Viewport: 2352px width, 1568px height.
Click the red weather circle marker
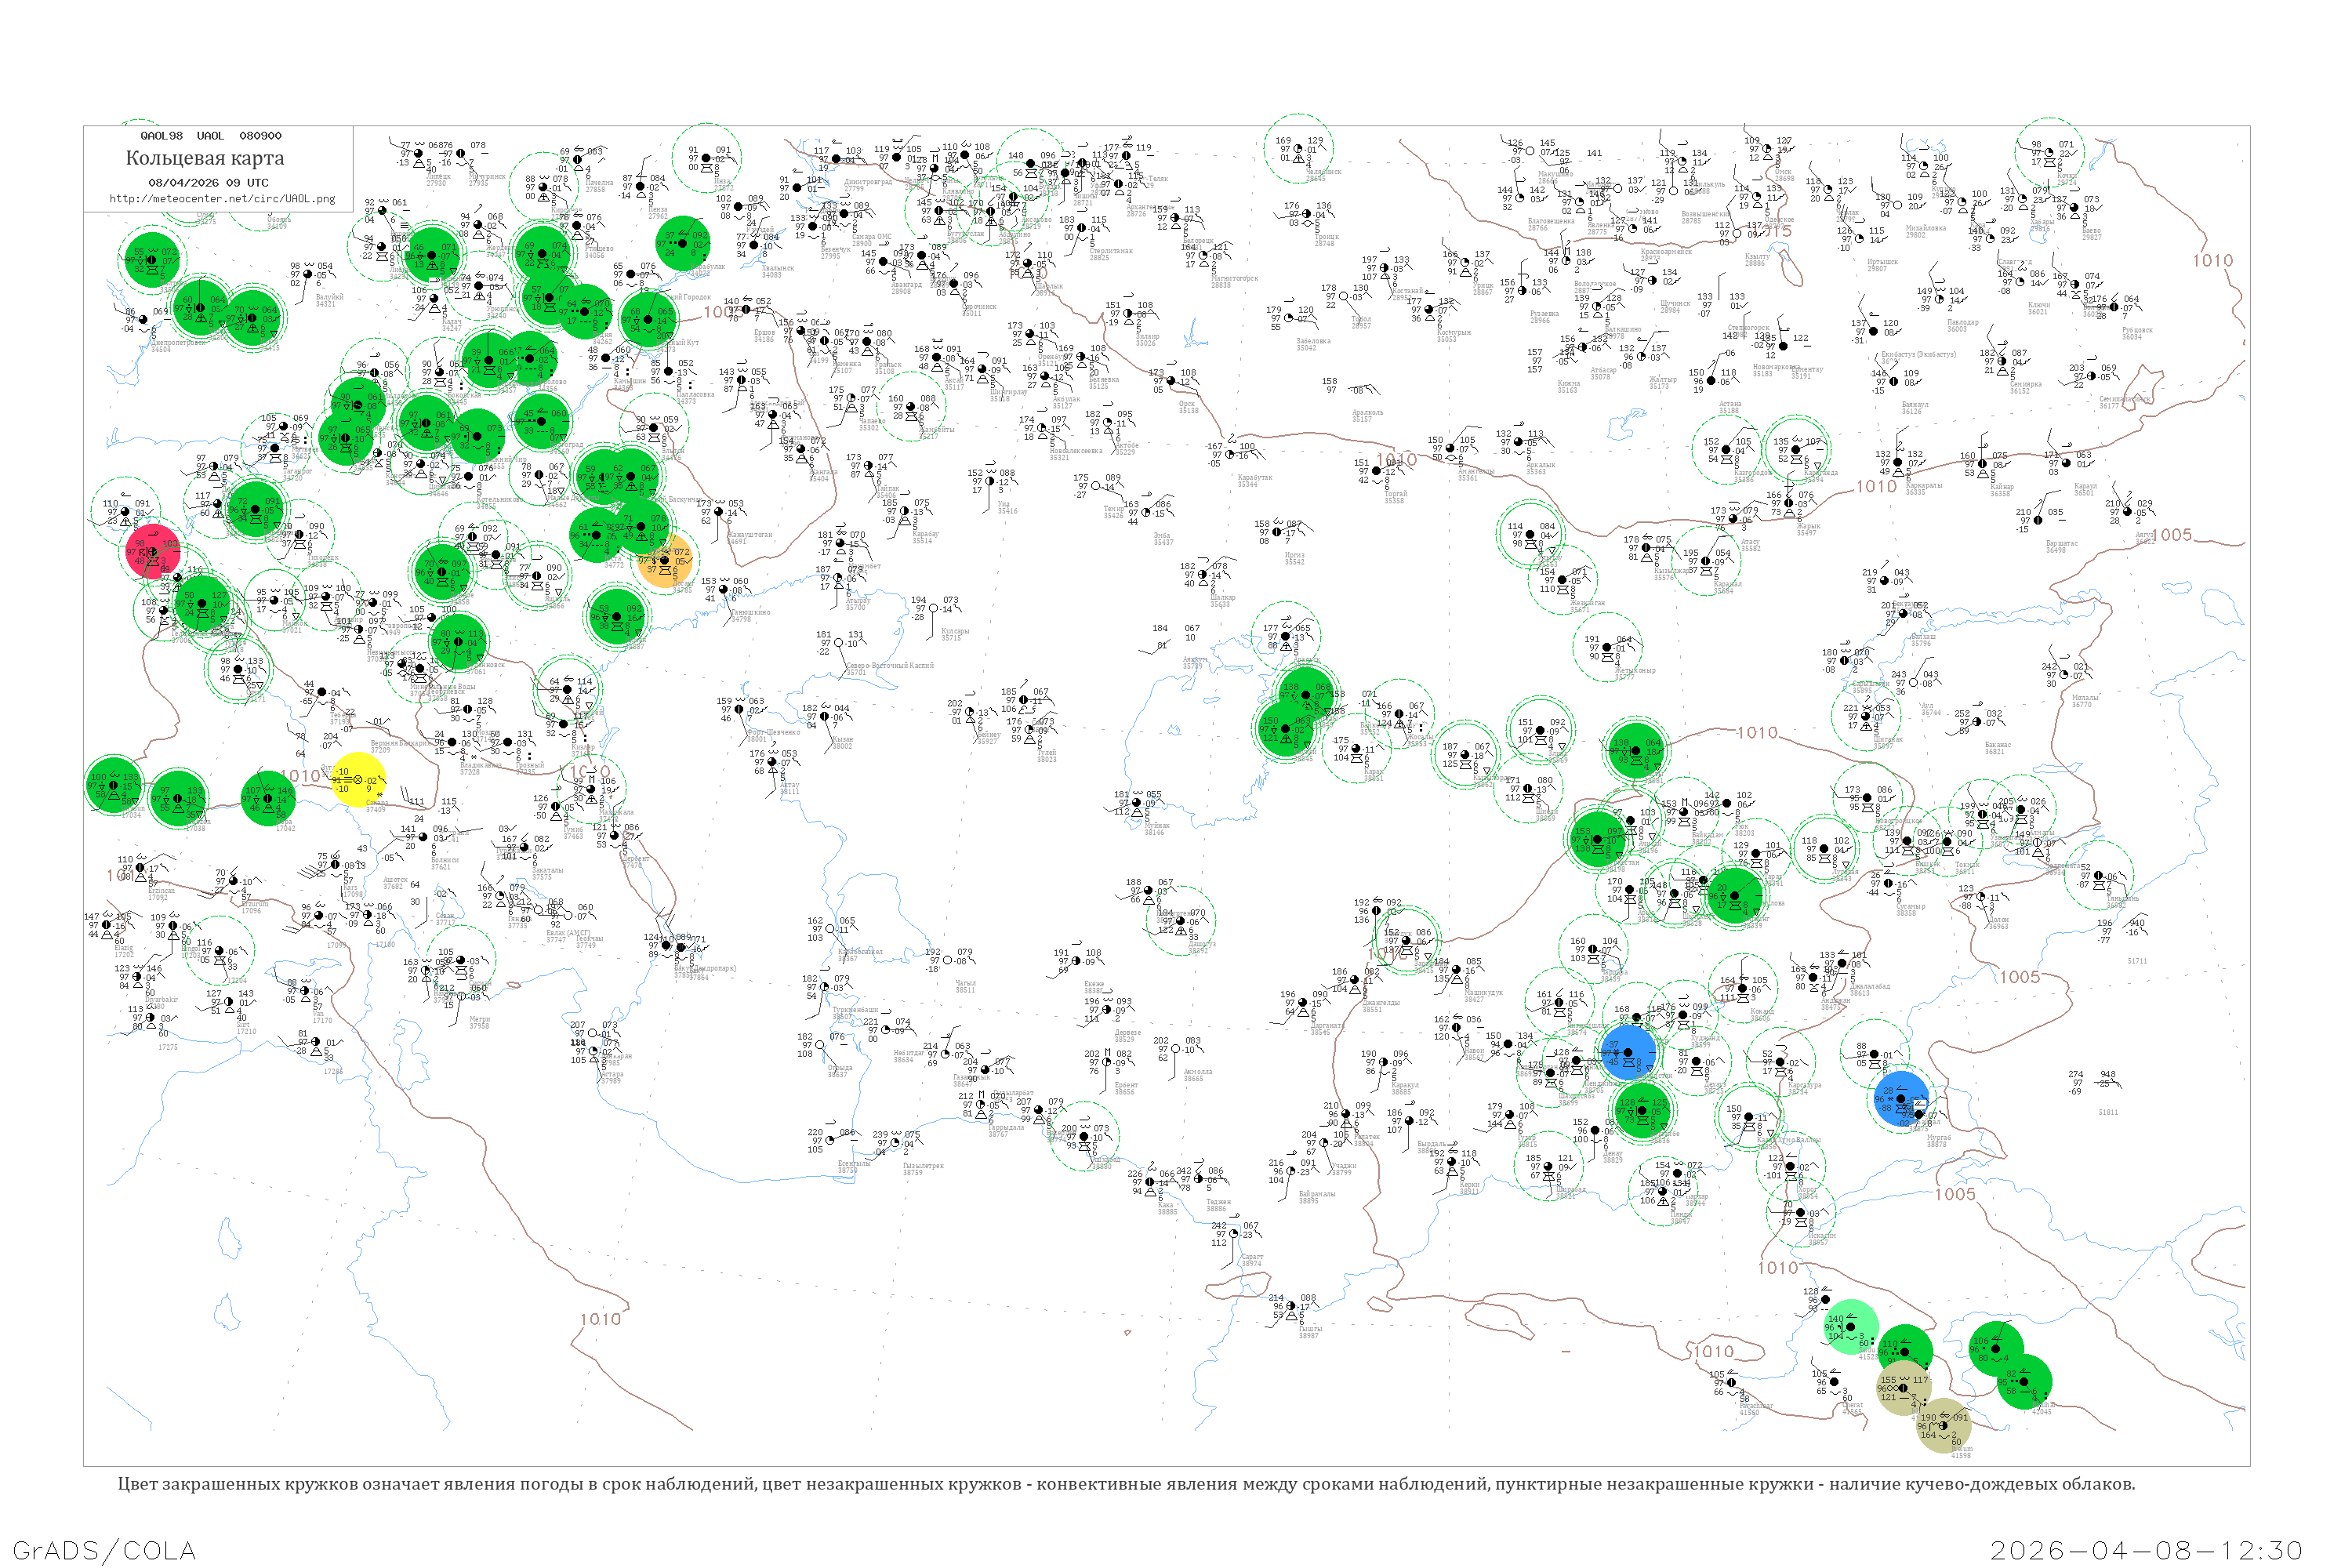pyautogui.click(x=153, y=551)
